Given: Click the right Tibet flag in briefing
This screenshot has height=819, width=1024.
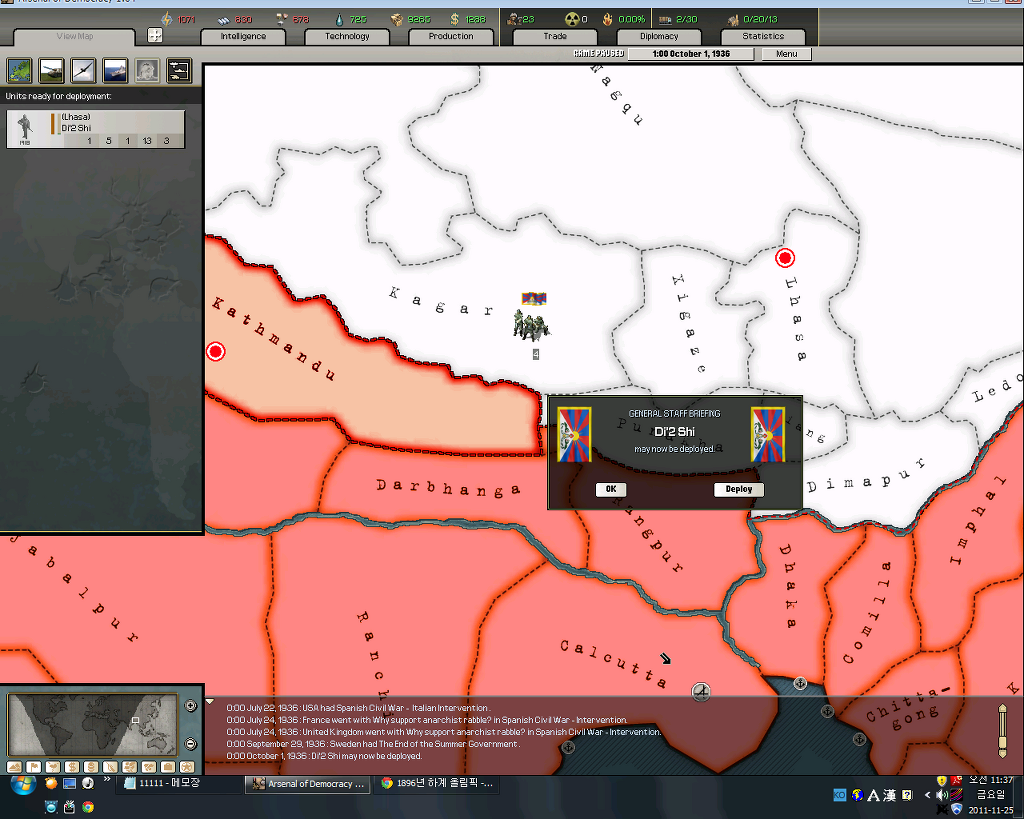Looking at the screenshot, I should (x=768, y=435).
